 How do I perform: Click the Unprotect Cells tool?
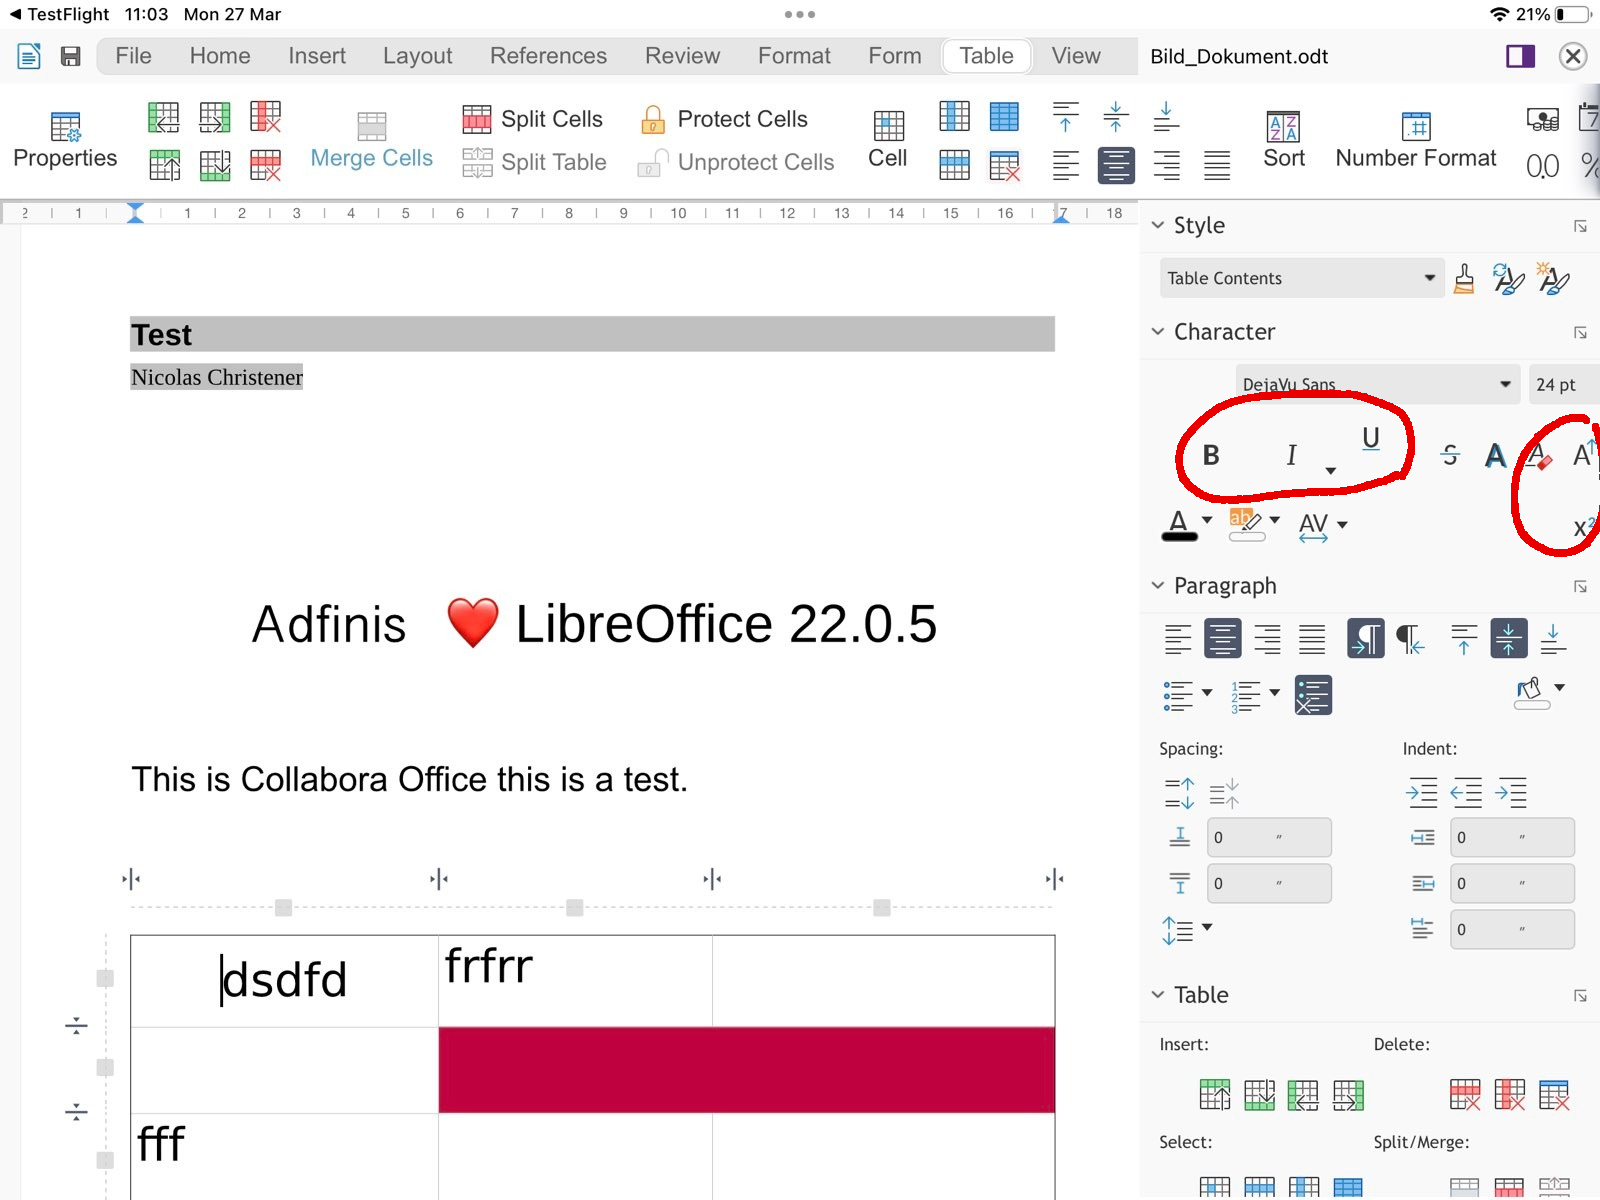737,162
